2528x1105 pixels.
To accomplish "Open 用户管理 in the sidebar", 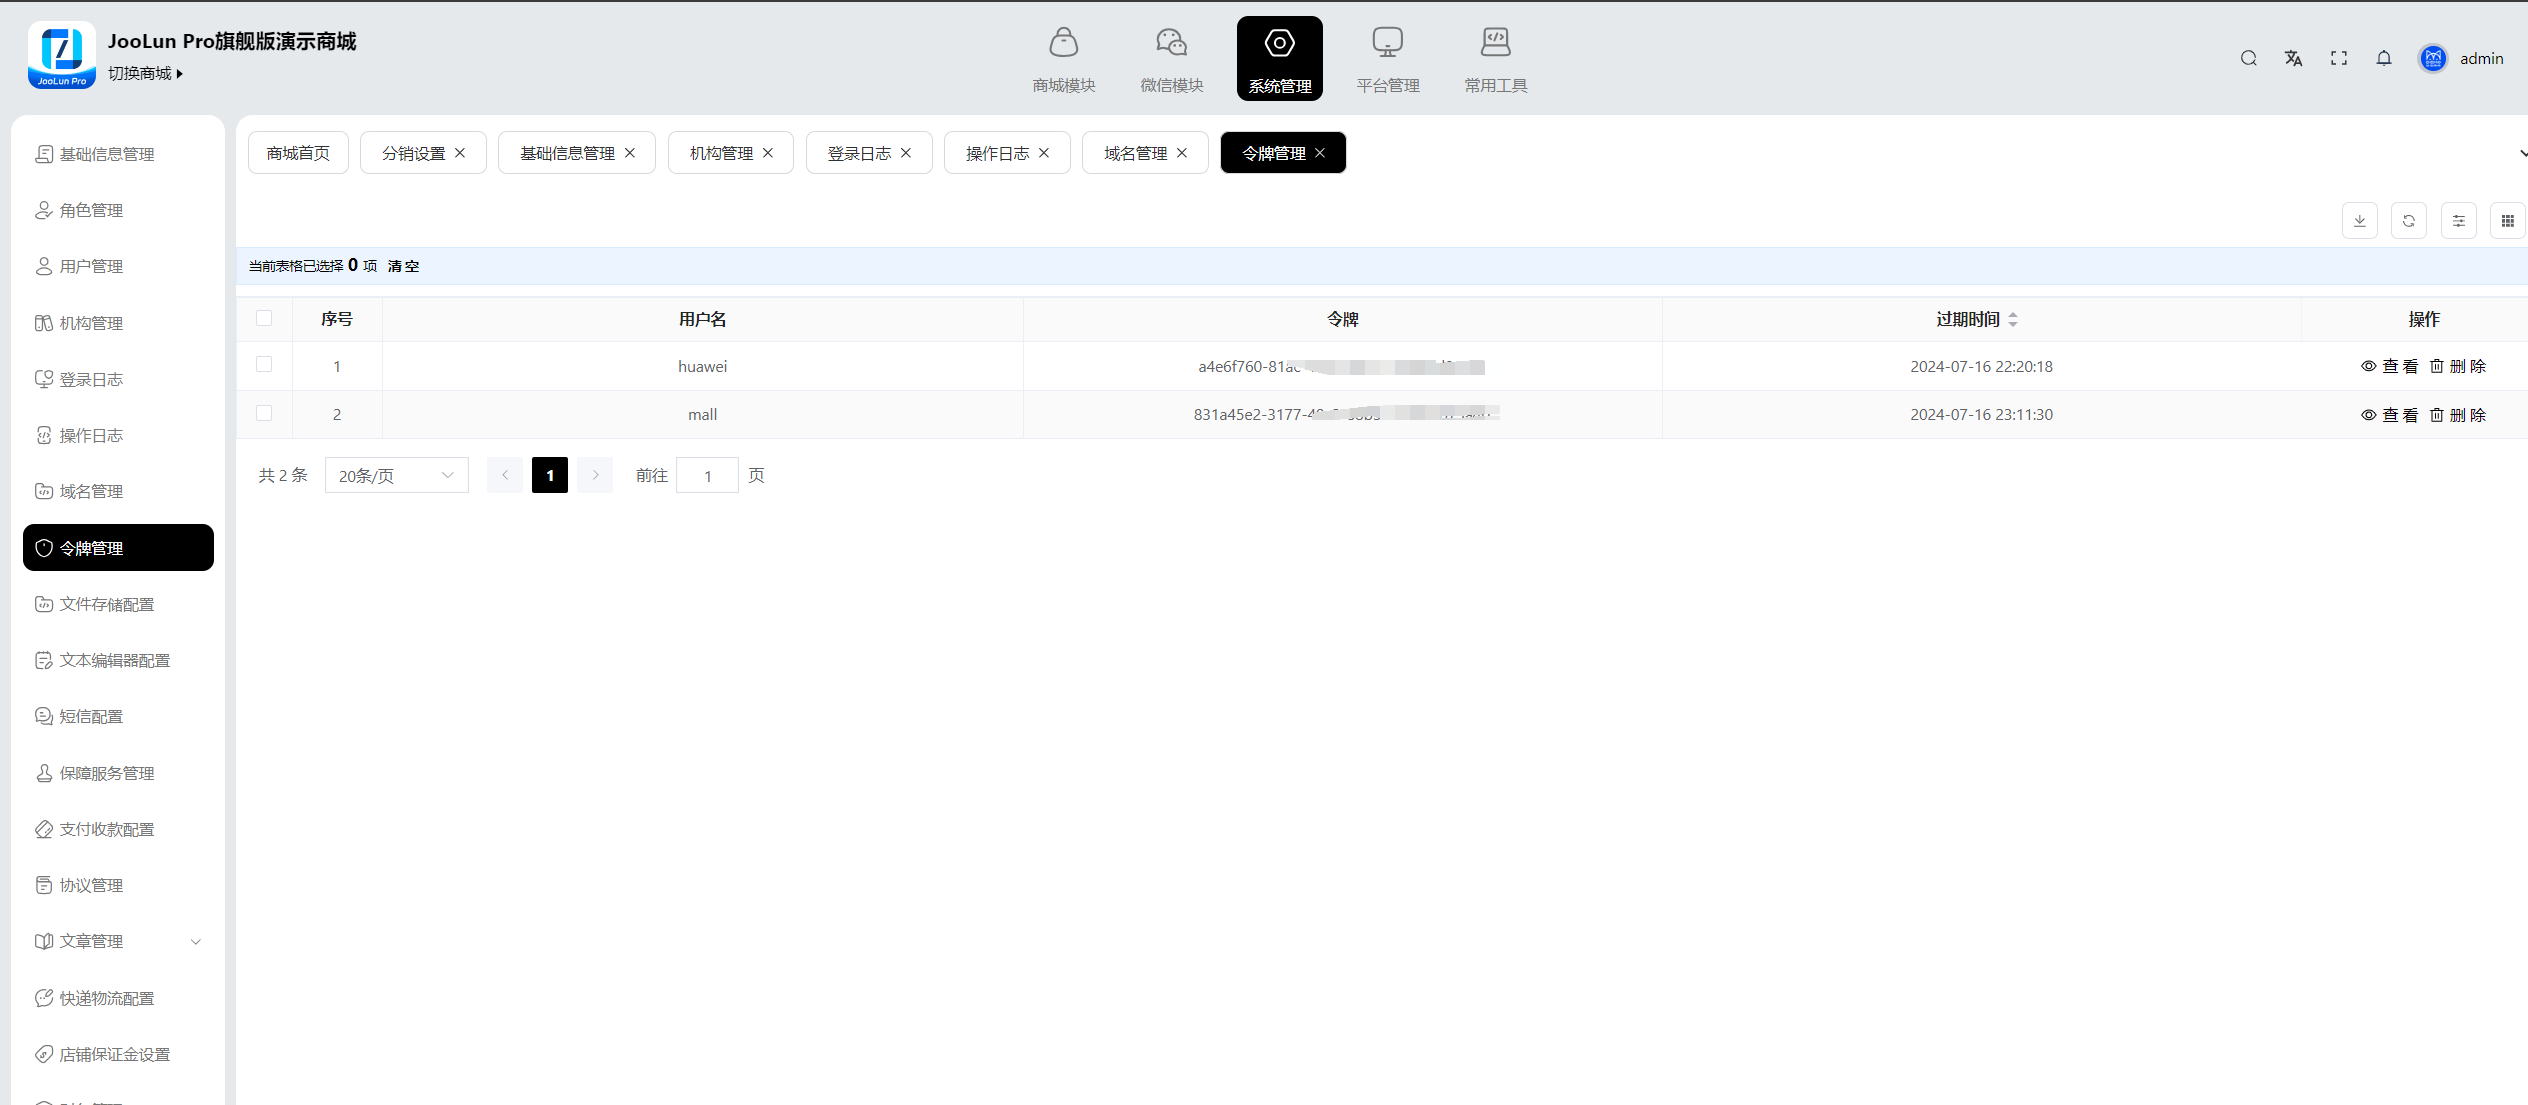I will (x=91, y=266).
